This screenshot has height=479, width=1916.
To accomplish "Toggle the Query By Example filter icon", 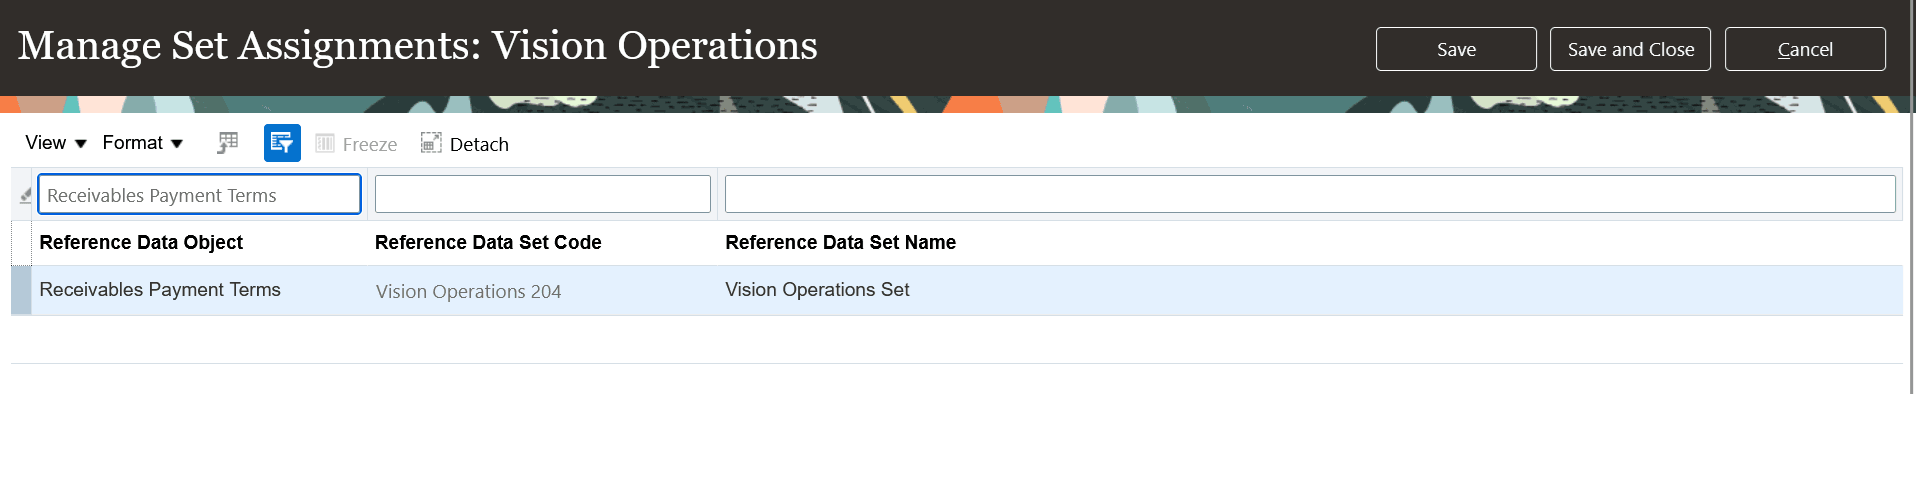I will [x=282, y=143].
